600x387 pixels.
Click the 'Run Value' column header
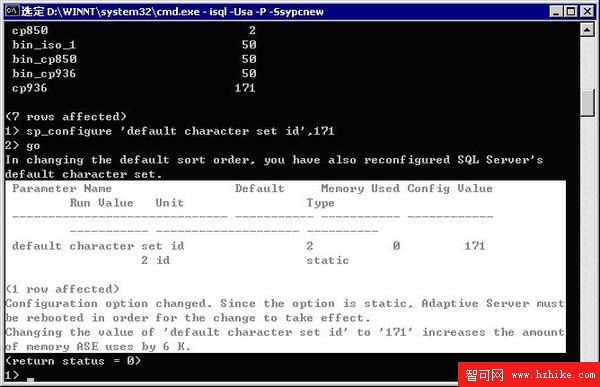[x=101, y=203]
